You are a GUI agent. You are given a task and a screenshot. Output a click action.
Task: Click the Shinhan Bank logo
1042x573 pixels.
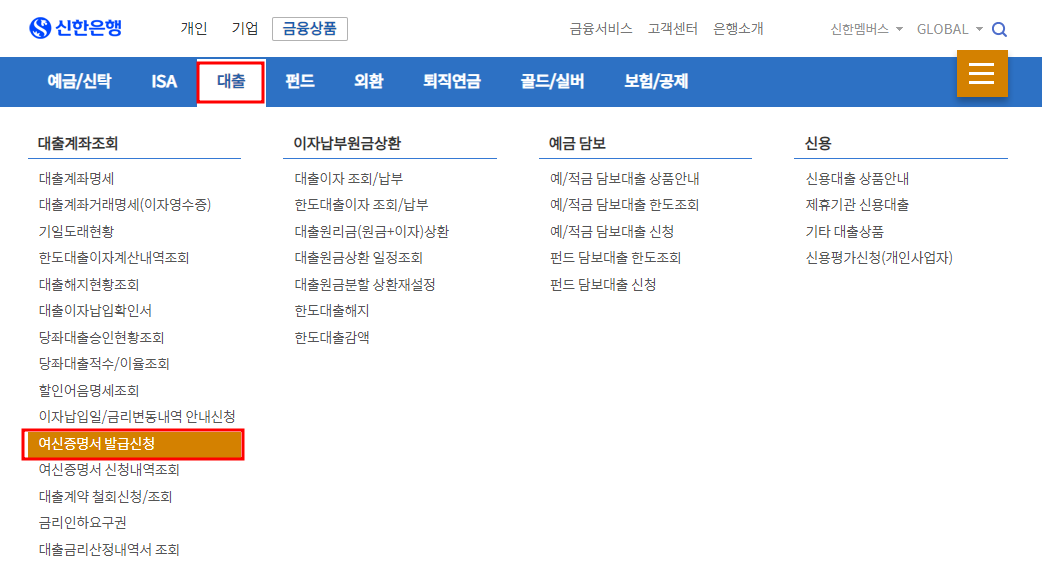pyautogui.click(x=75, y=28)
